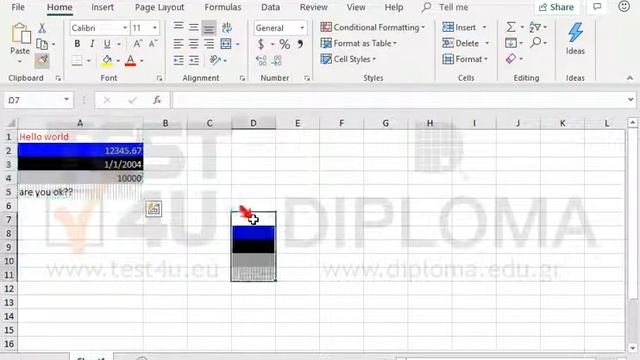
Task: Decrease font size with smaller A
Action: [x=153, y=44]
